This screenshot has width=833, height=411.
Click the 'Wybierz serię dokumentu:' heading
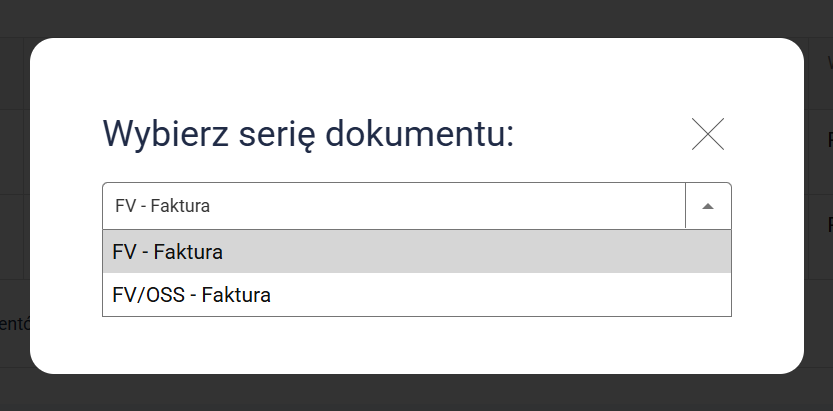point(308,133)
